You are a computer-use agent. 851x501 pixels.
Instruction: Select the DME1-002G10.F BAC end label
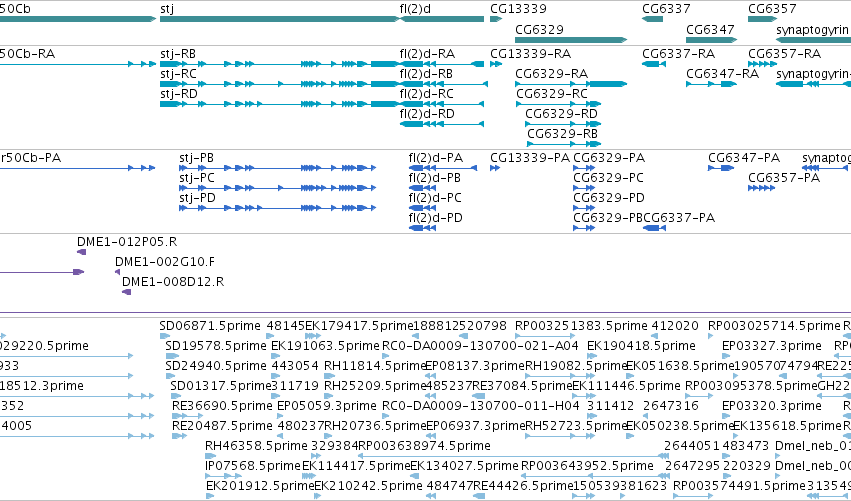point(165,262)
